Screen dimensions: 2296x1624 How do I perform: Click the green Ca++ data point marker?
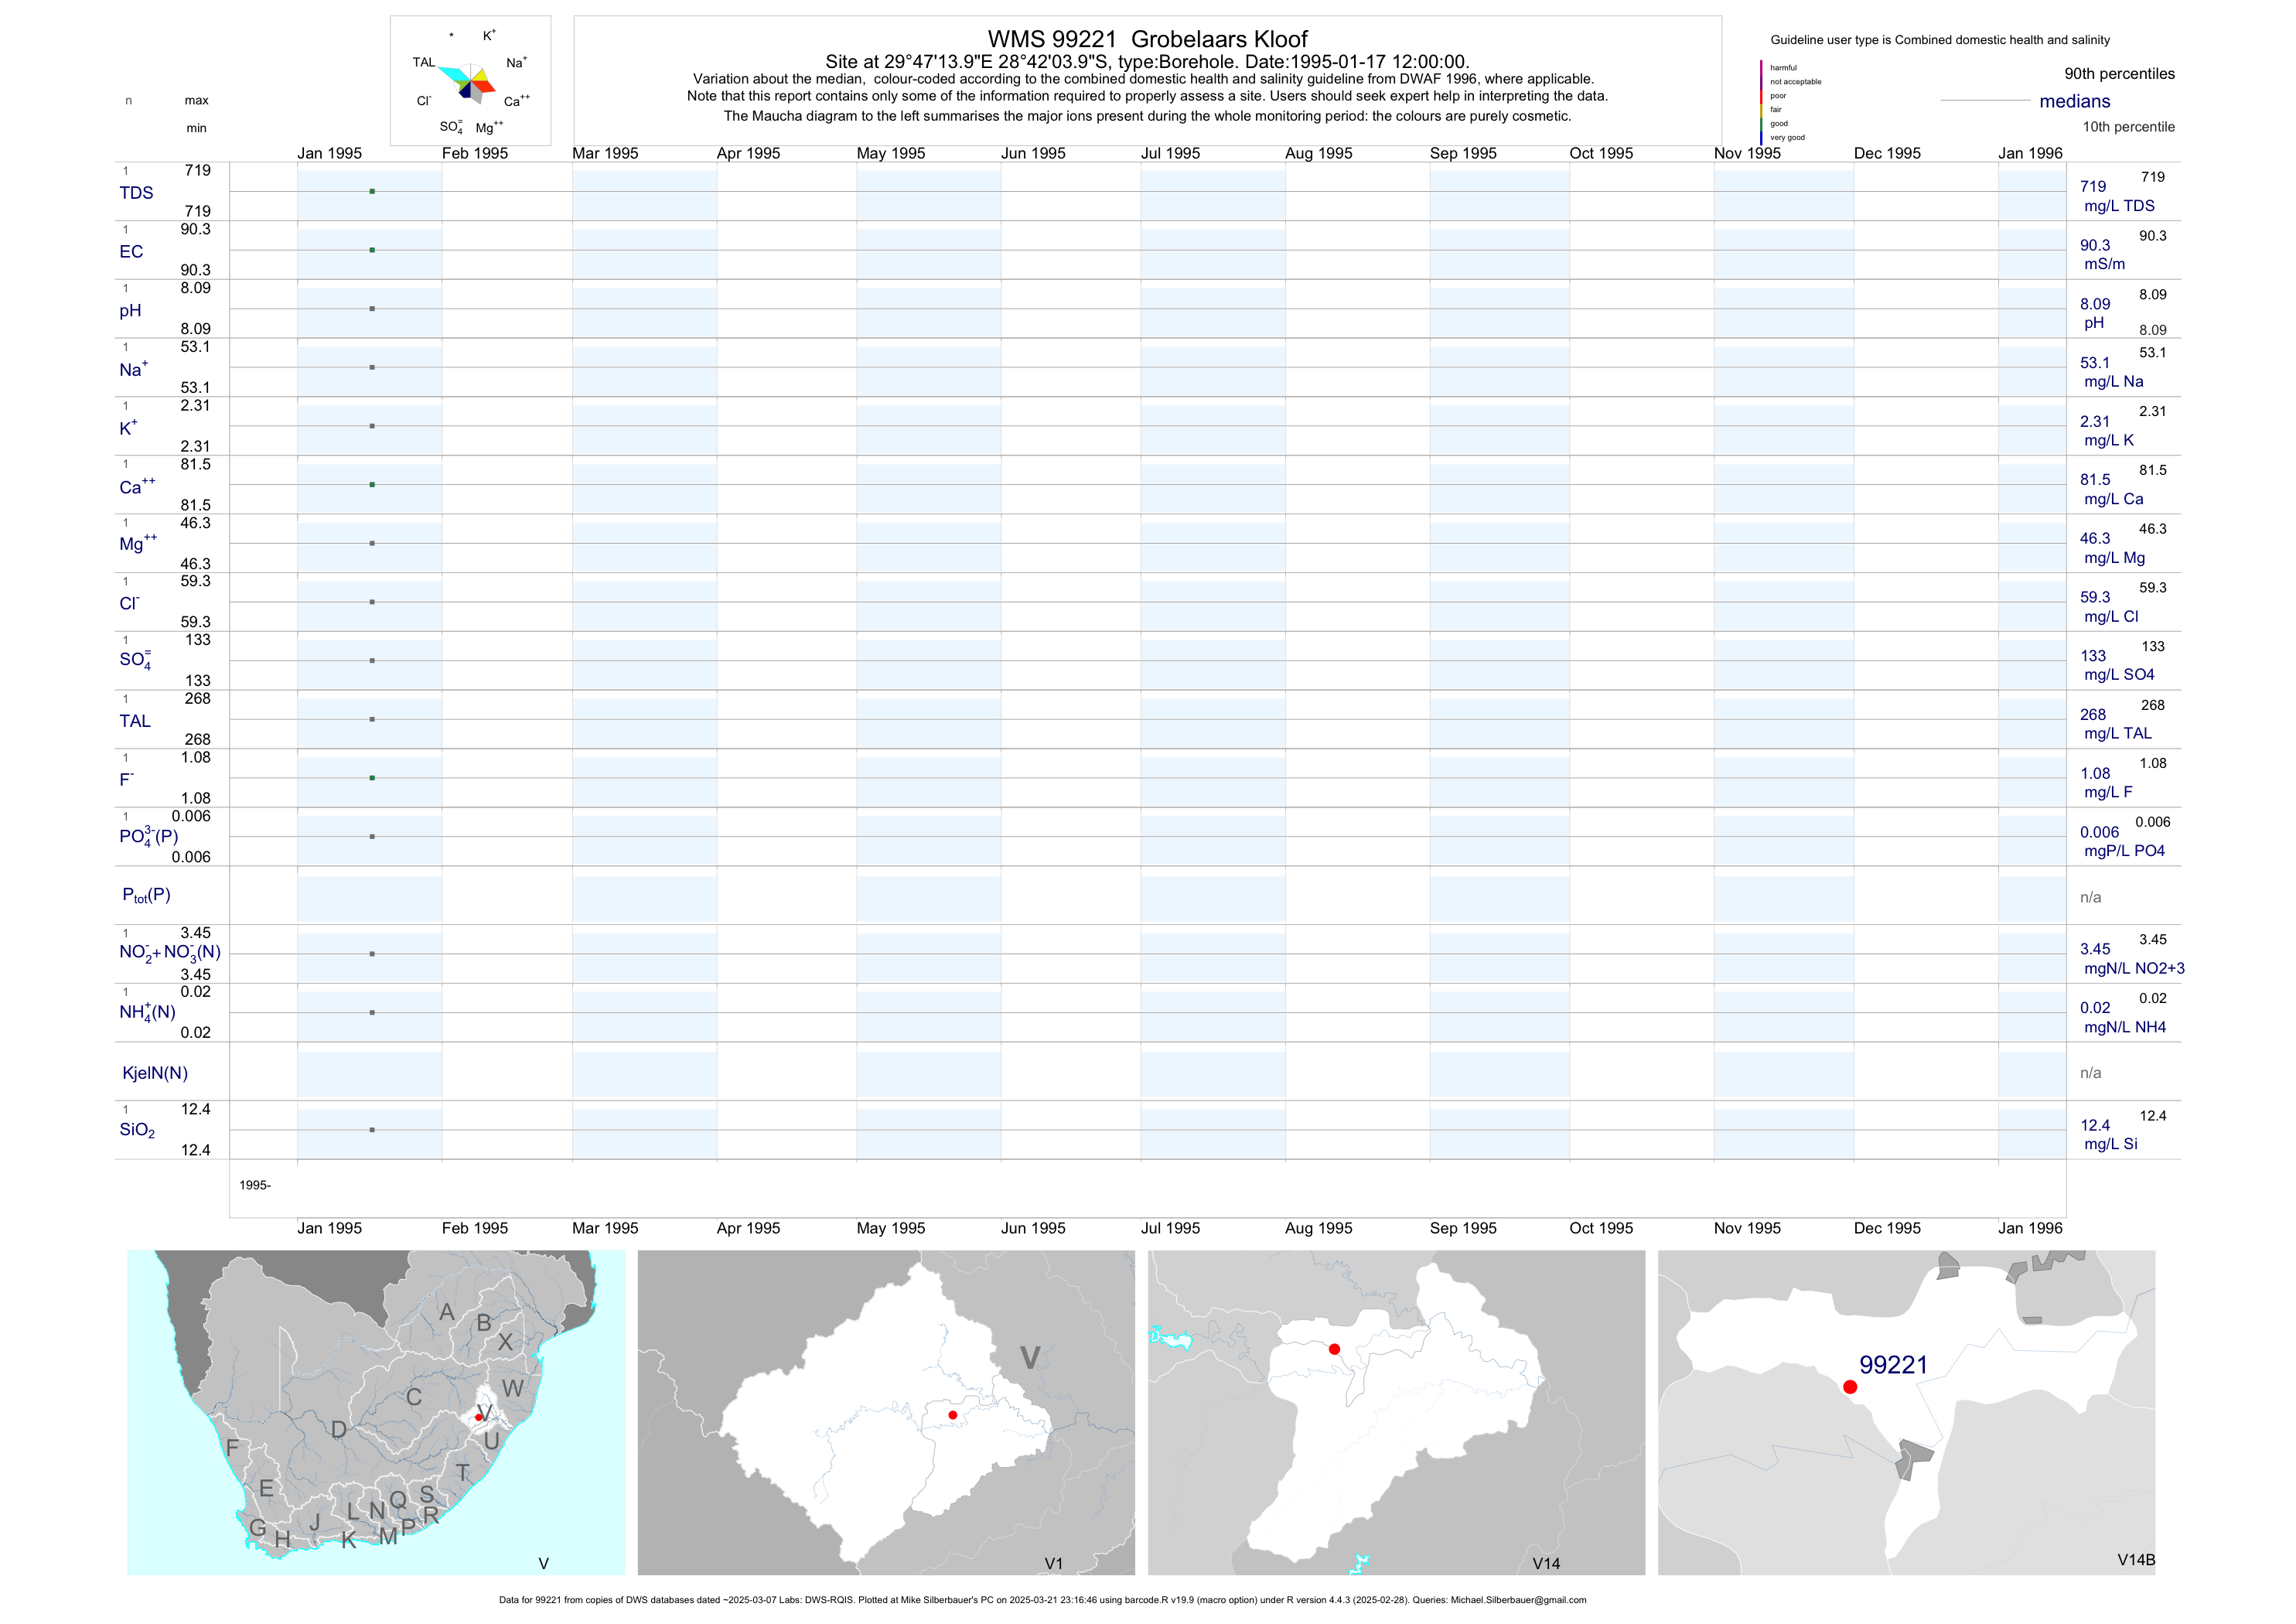coord(372,485)
